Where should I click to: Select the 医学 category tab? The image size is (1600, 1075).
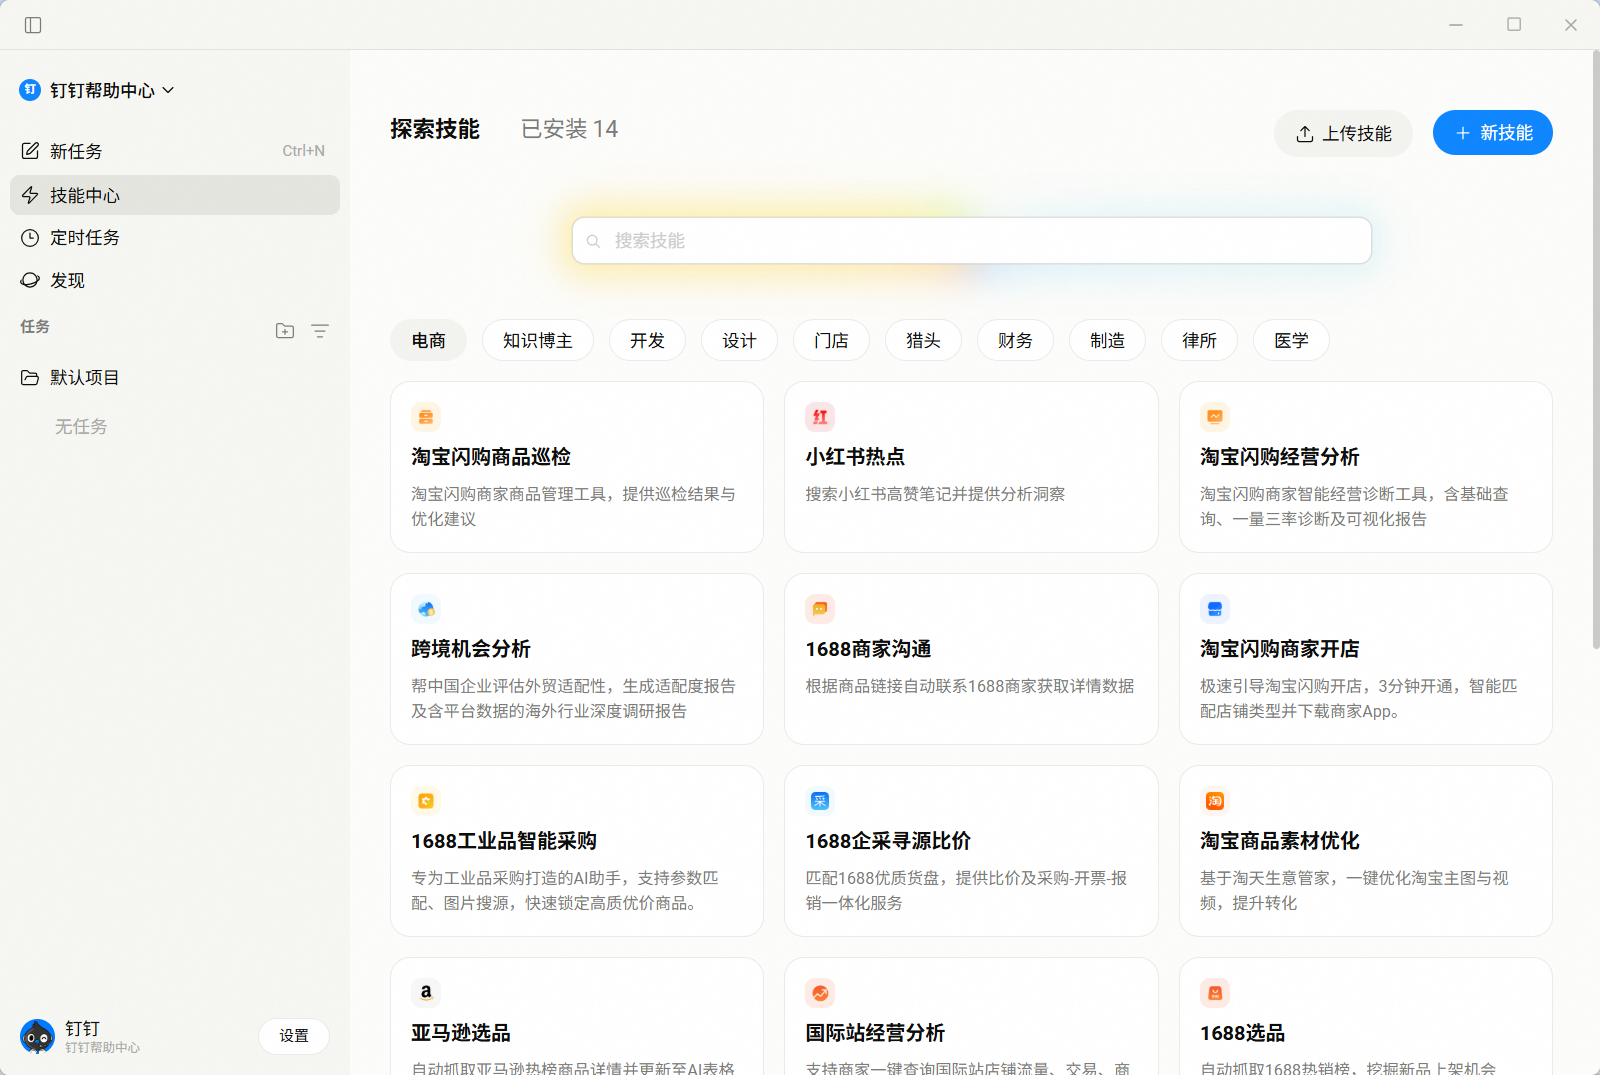pos(1291,340)
